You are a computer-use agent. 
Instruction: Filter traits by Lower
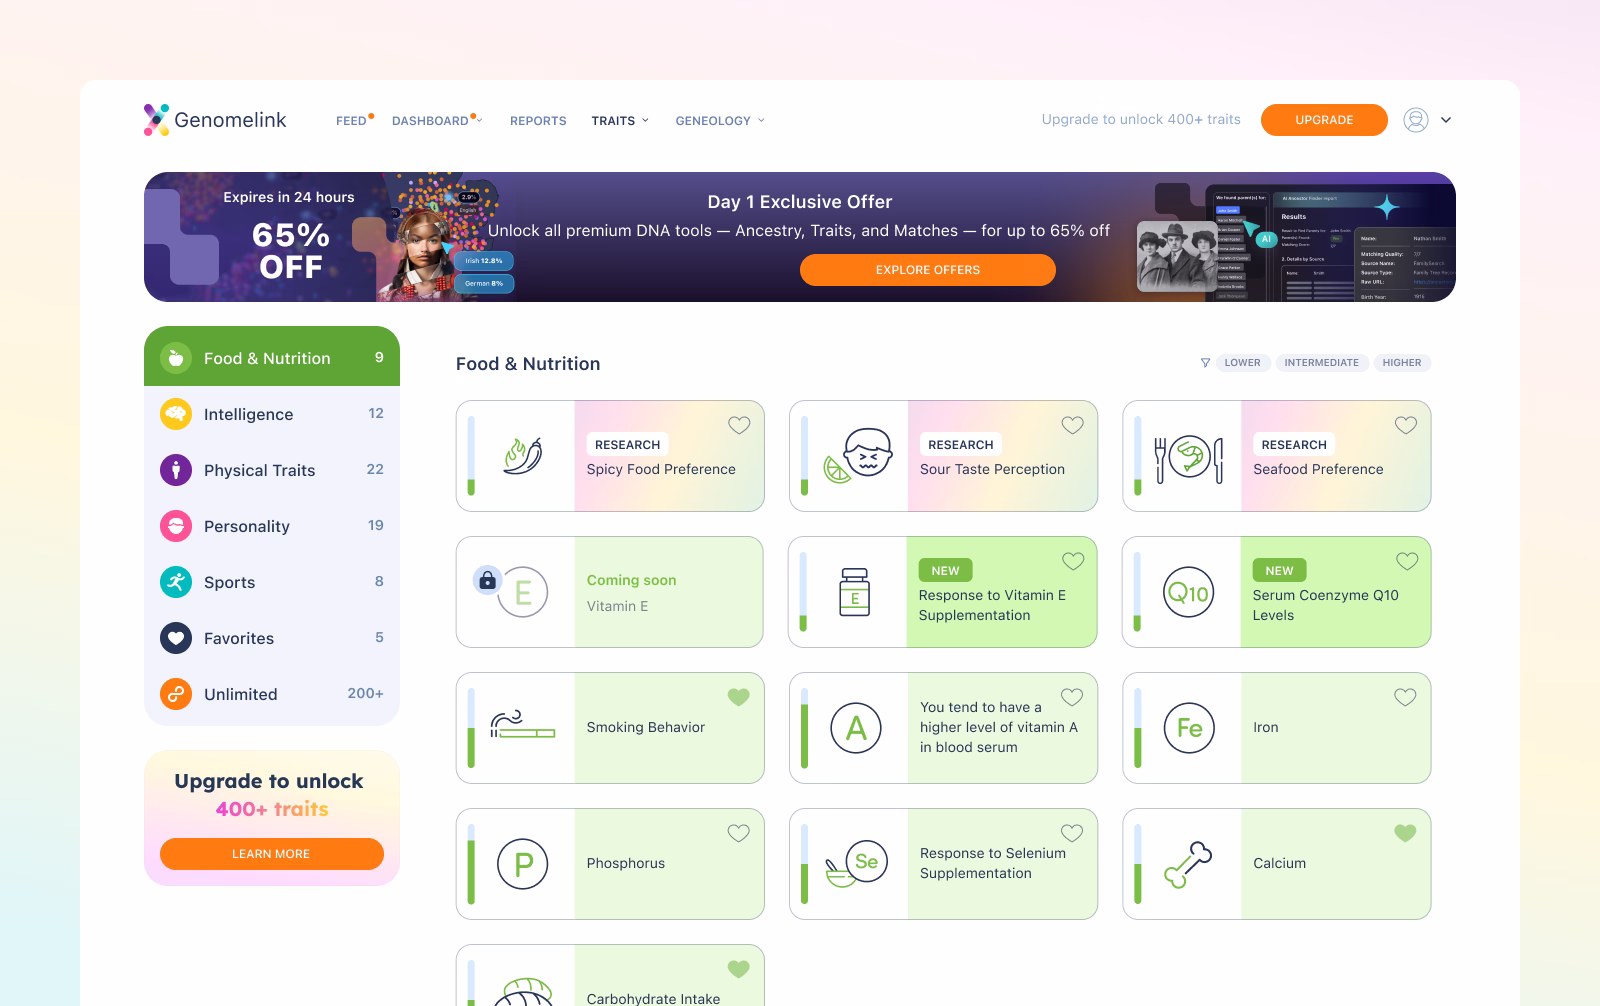(x=1243, y=363)
